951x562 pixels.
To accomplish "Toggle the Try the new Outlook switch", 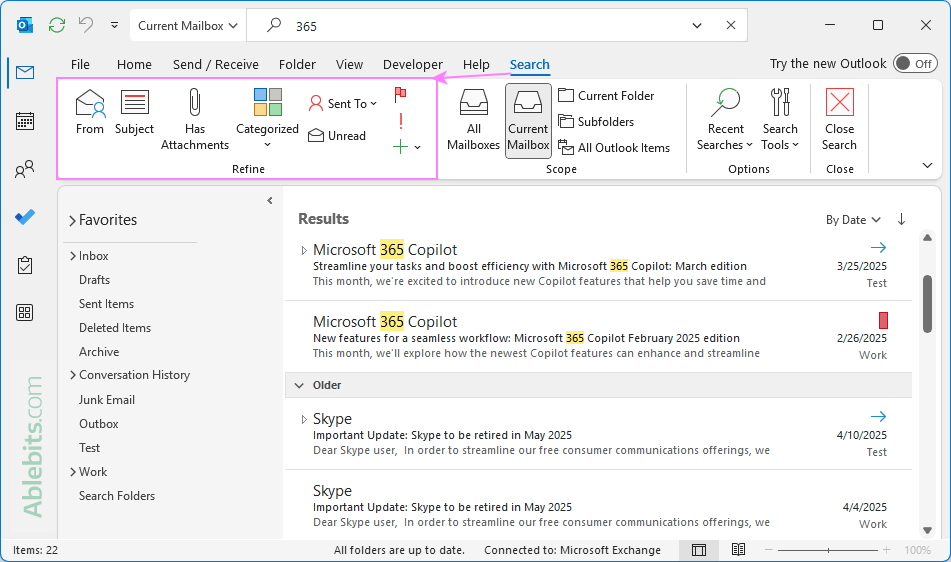I will [x=914, y=64].
